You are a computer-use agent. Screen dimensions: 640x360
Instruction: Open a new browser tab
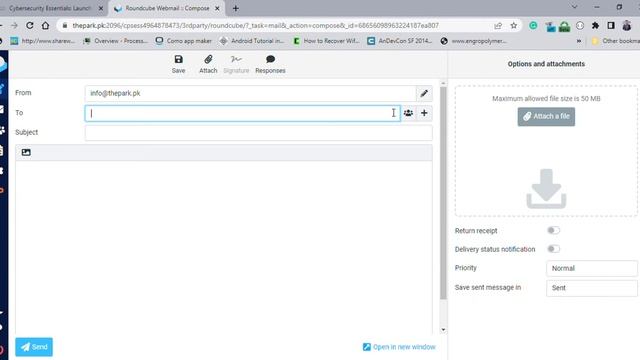[x=236, y=8]
